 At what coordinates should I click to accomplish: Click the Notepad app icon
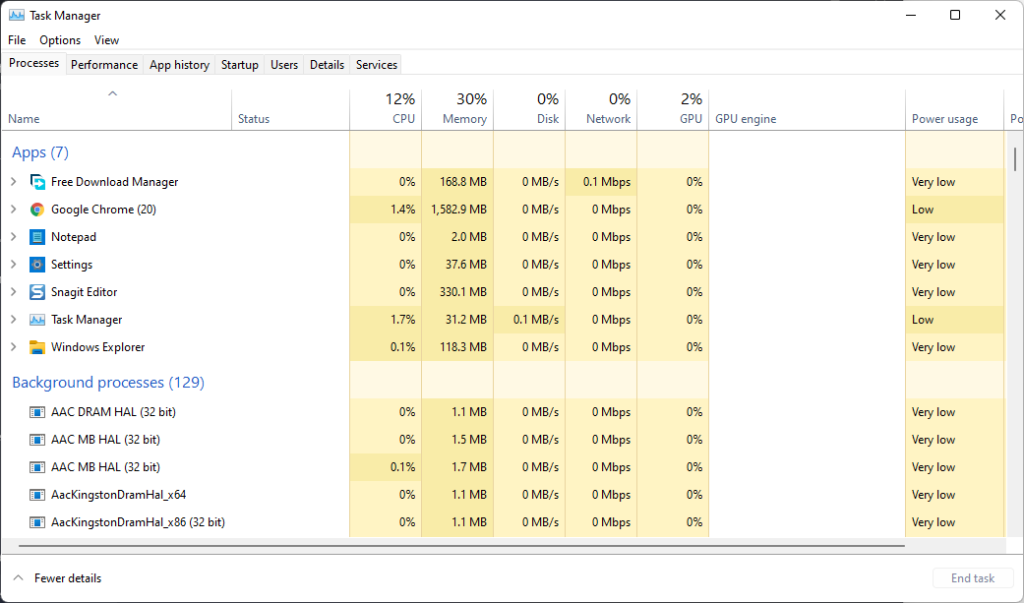pos(37,236)
